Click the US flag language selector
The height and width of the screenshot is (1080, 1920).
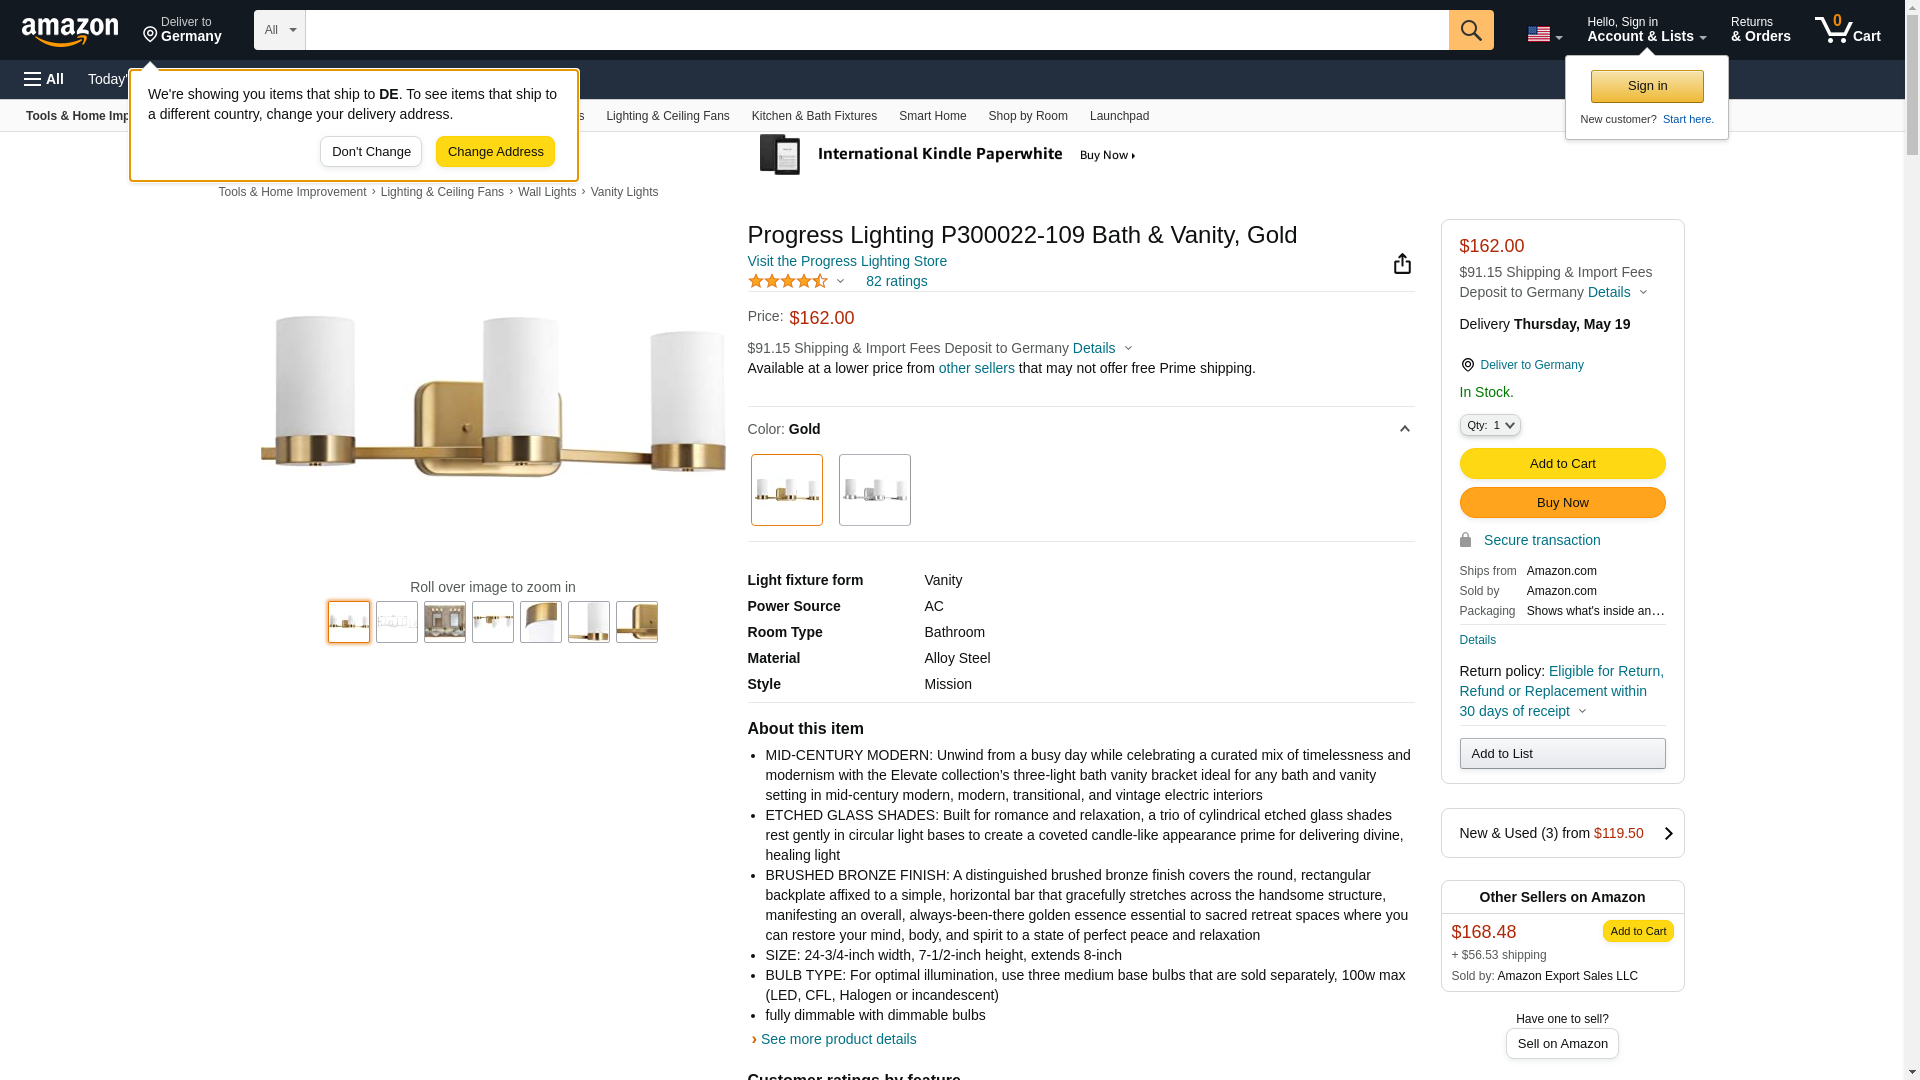(x=1543, y=34)
